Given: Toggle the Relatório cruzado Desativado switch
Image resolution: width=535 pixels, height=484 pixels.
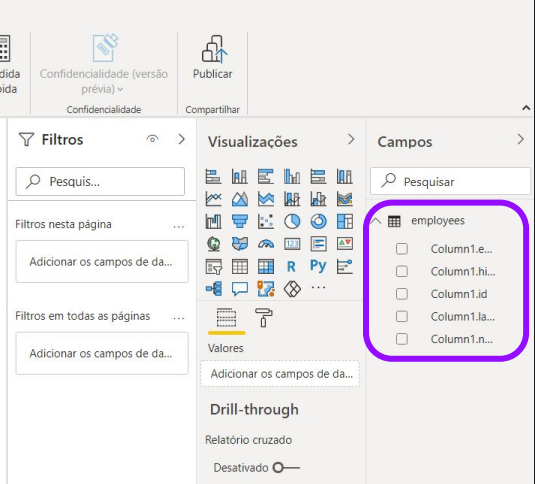Looking at the screenshot, I should (286, 467).
